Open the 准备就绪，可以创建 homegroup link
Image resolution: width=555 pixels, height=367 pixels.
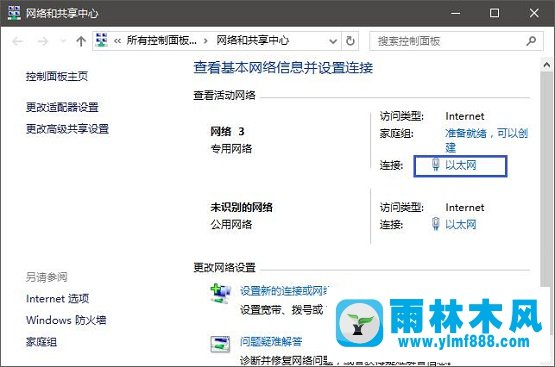(486, 140)
